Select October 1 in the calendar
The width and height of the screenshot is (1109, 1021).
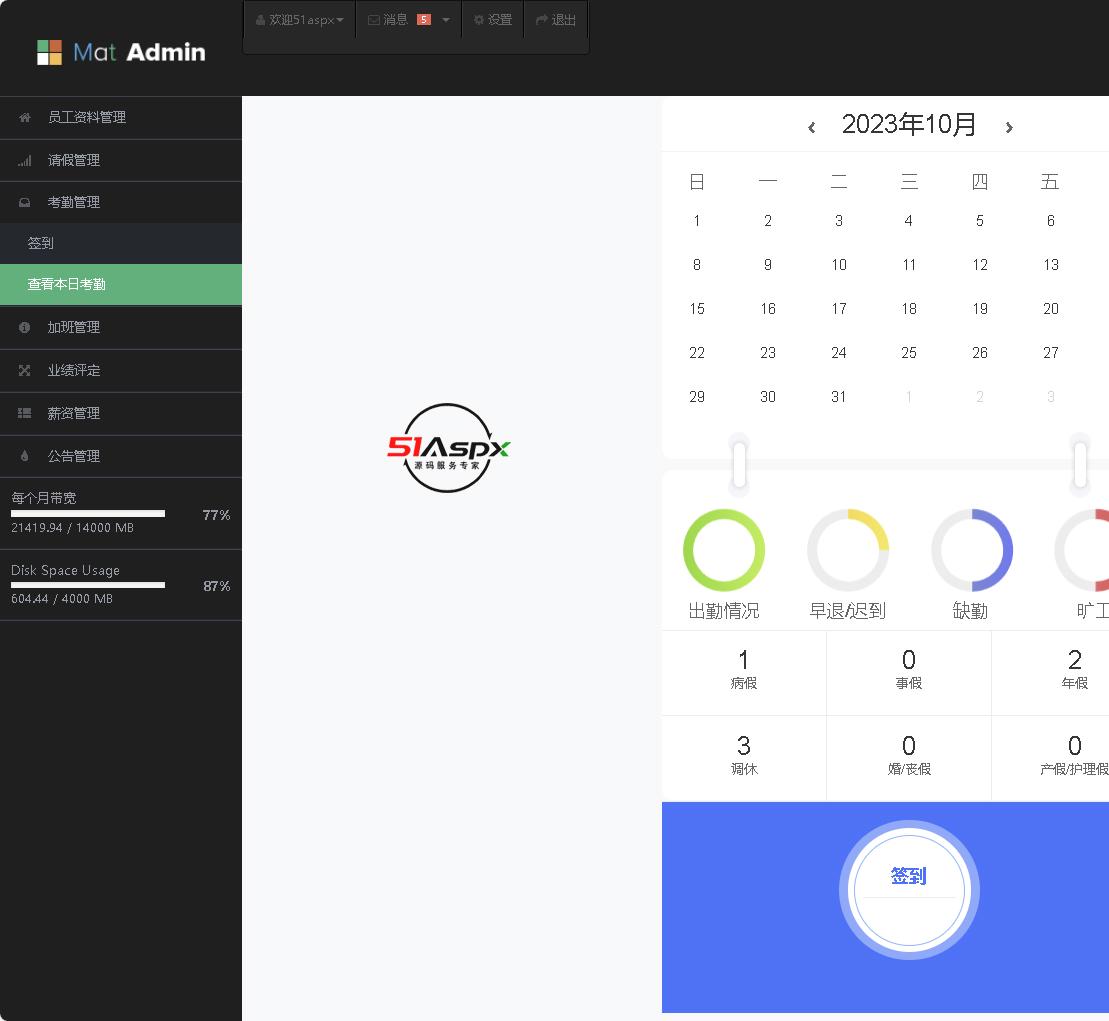[697, 221]
